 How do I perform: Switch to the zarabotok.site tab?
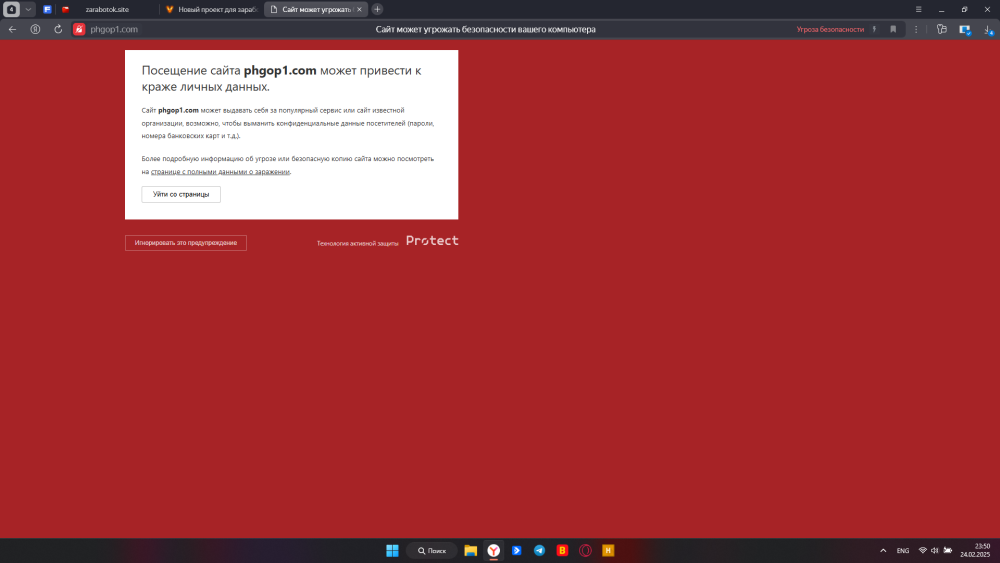(x=107, y=9)
